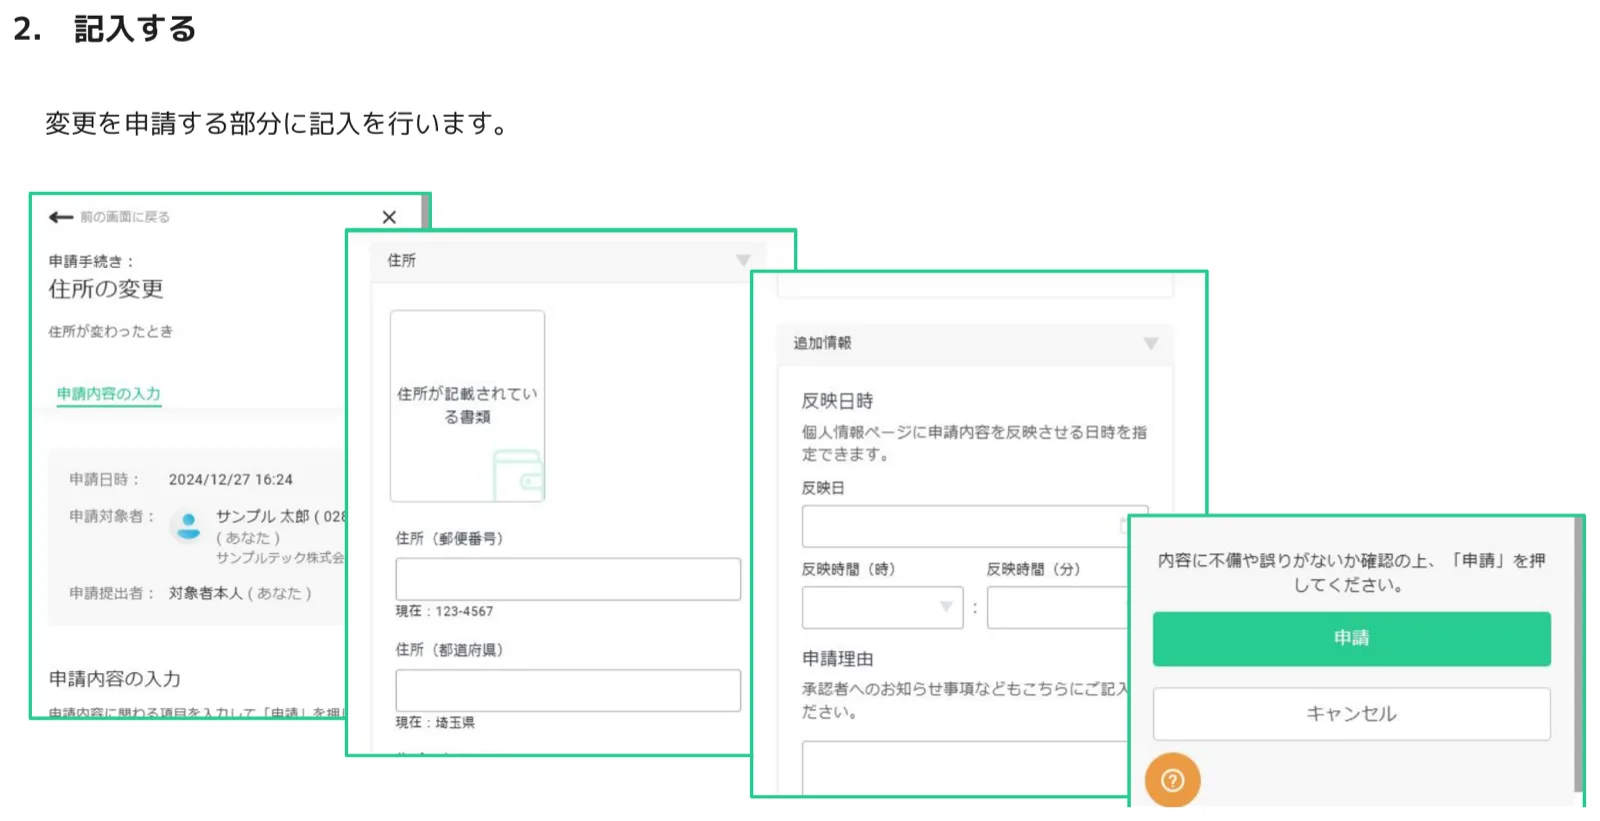Click the back arrow icon next to 前の画面に戻る
1600x821 pixels.
coord(61,217)
